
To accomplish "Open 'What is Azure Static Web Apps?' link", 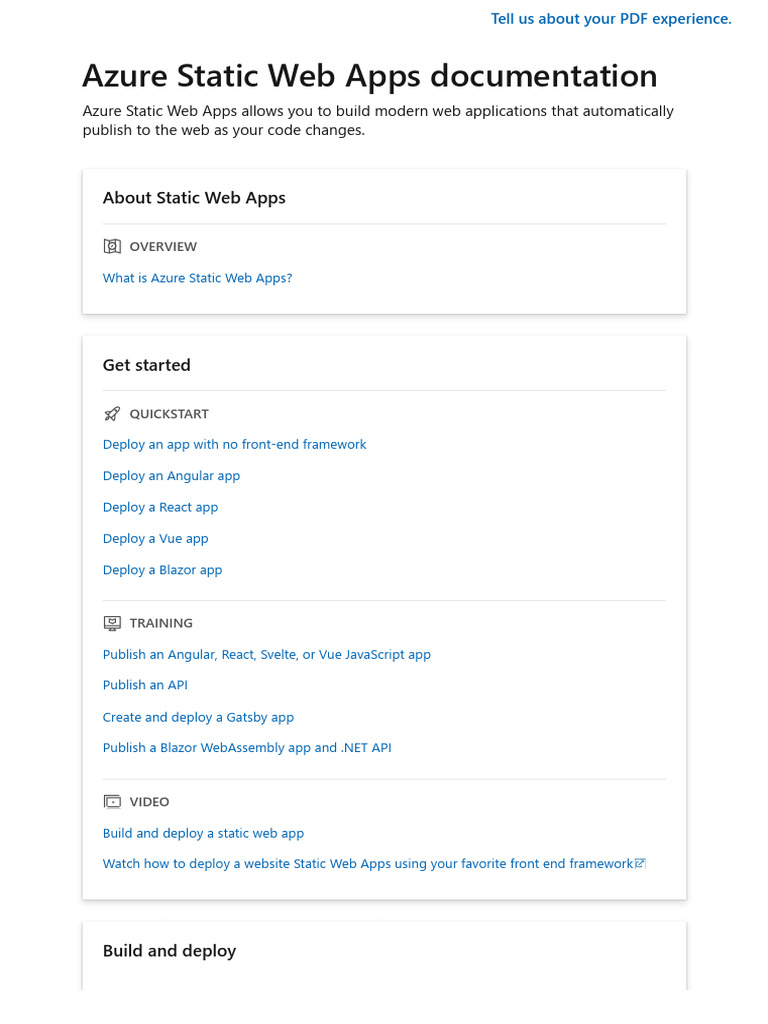I will click(x=197, y=278).
